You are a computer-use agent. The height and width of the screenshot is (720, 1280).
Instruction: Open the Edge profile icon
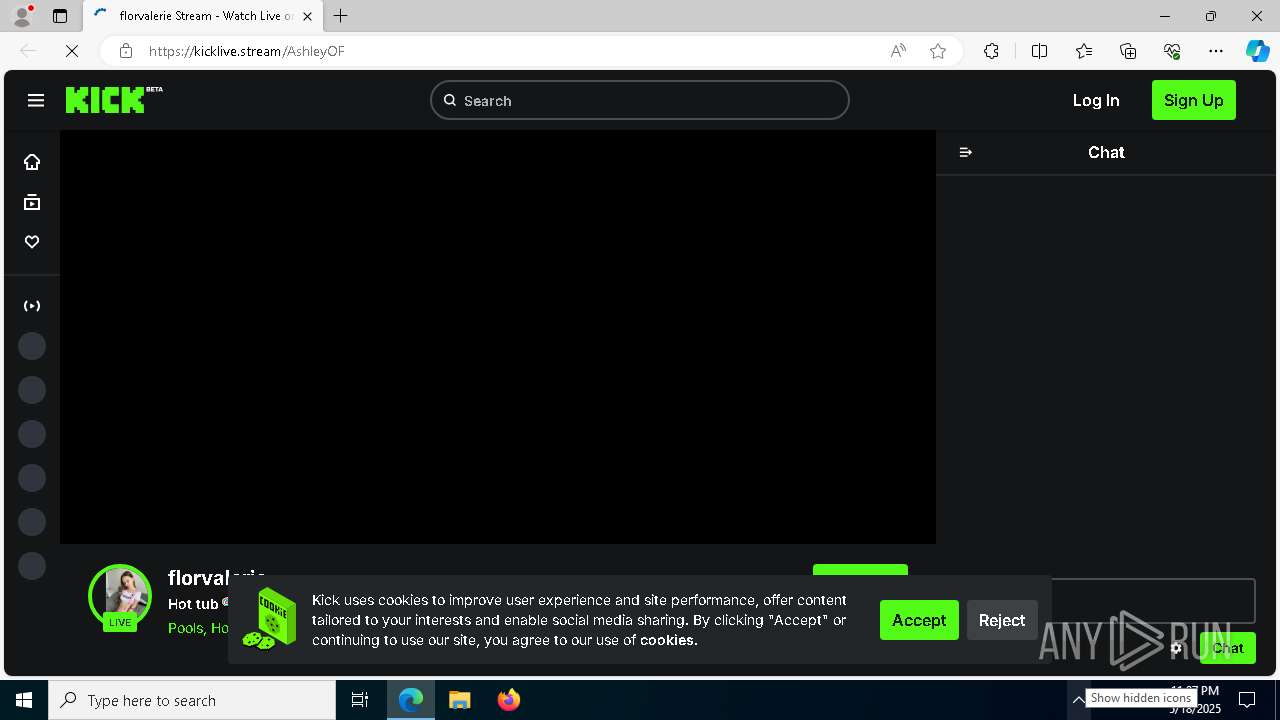22,16
